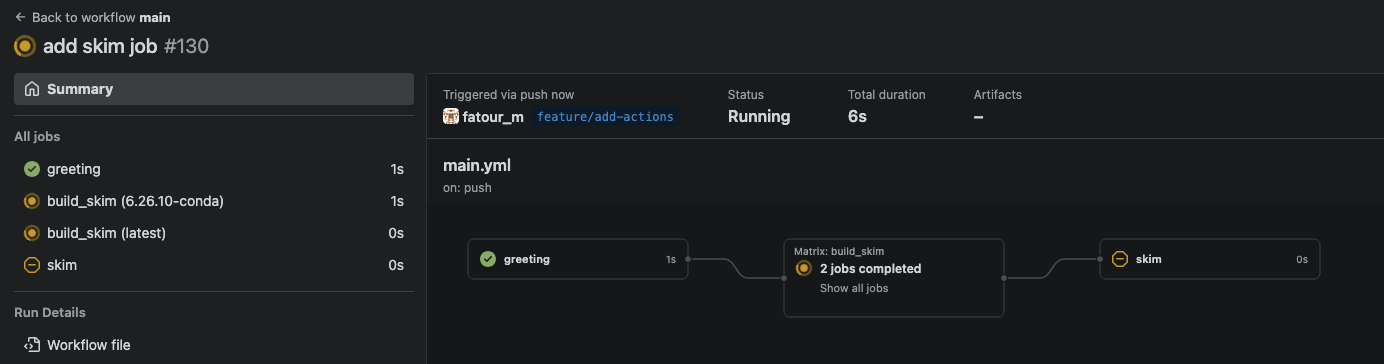Open the feature/add-actions branch
Viewport: 1384px width, 364px height.
(606, 117)
